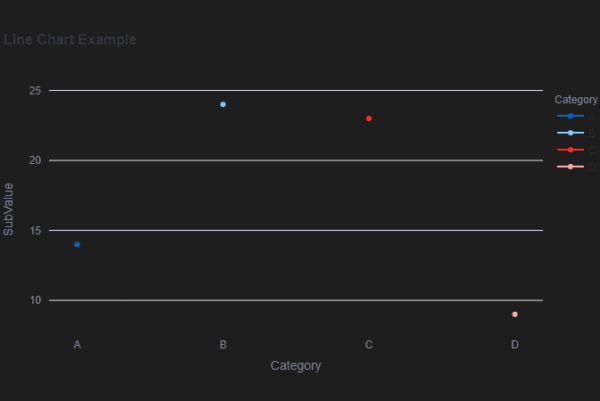Select the y-axis title SubValue
600x401 pixels.
(8, 209)
